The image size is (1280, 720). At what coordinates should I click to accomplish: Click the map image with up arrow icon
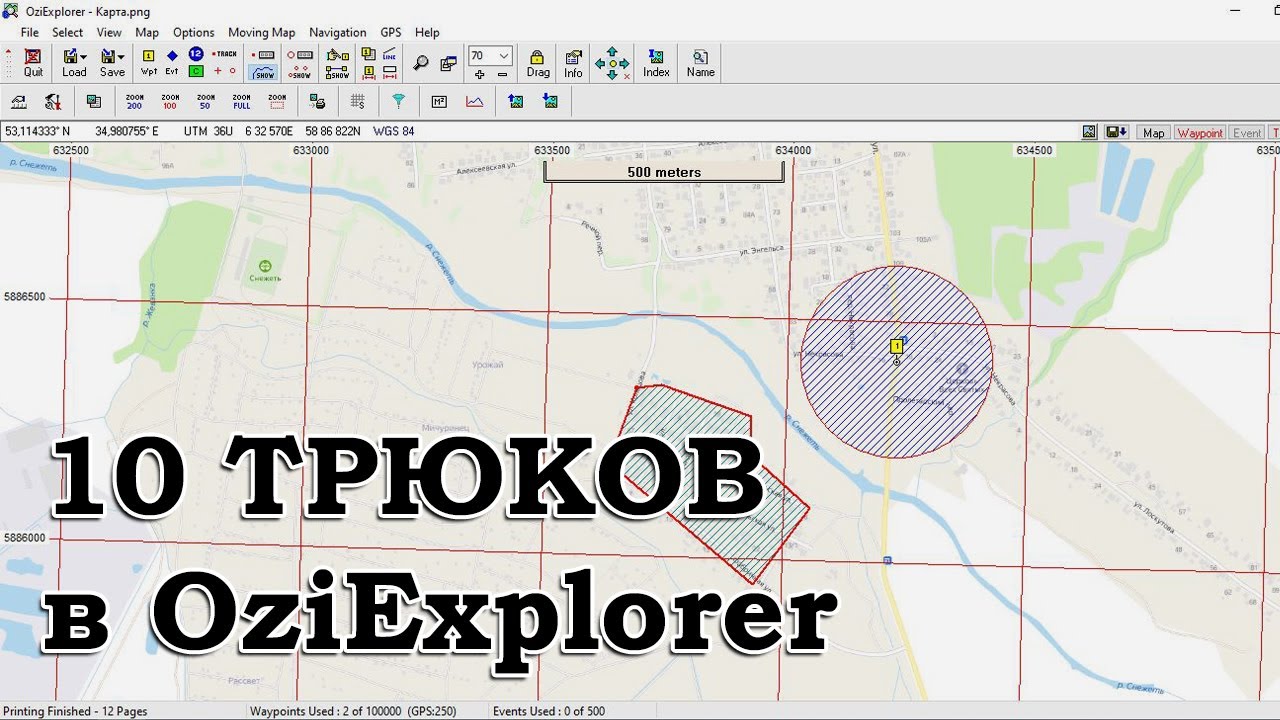coord(515,101)
